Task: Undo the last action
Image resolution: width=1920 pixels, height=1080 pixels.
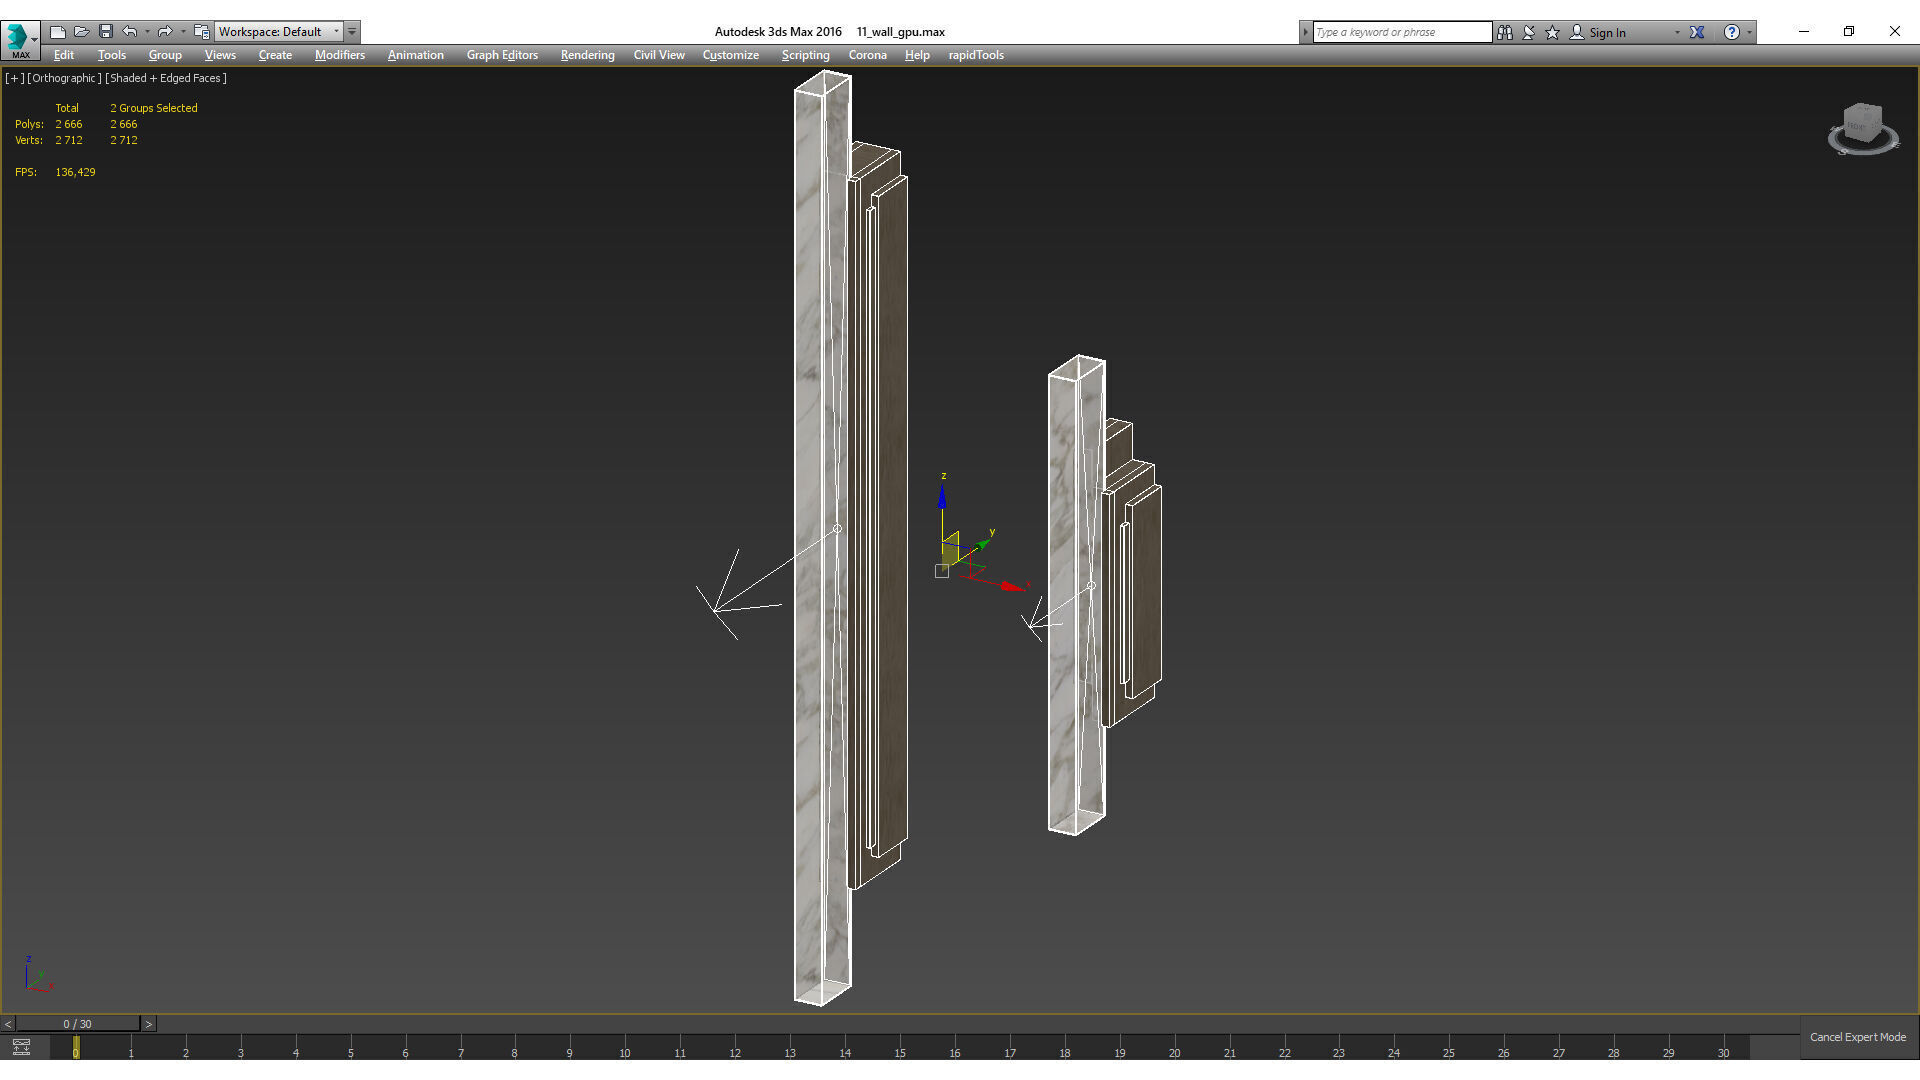Action: (x=130, y=32)
